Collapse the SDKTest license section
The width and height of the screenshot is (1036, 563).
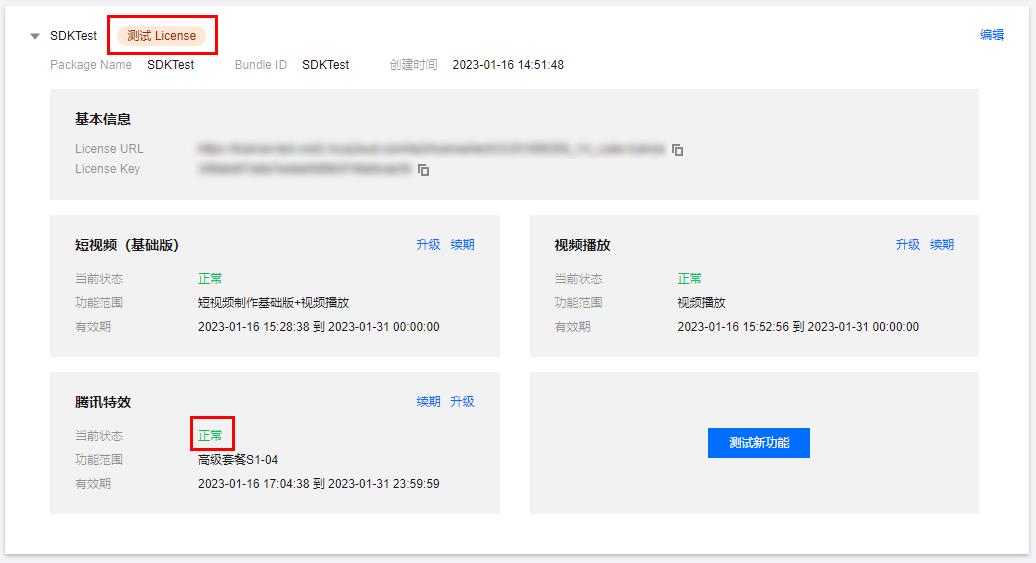(x=35, y=36)
